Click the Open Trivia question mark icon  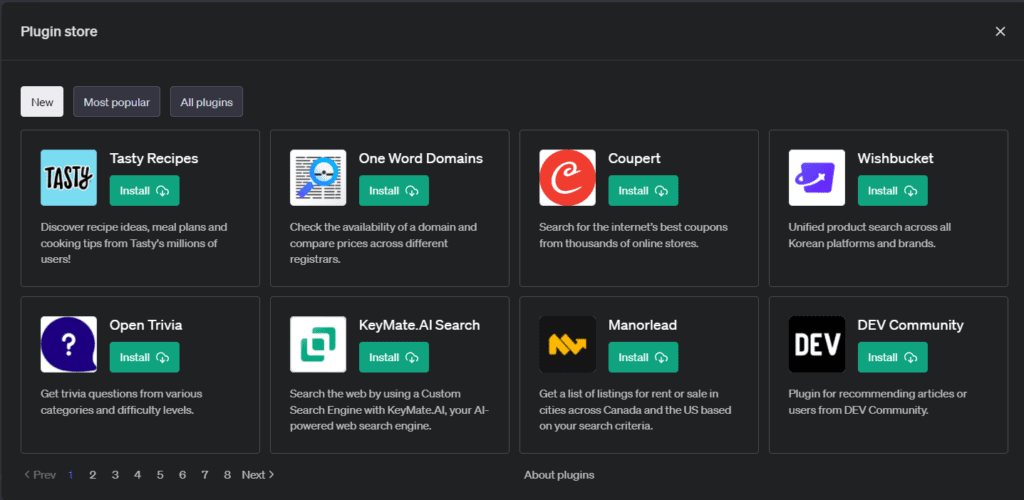(69, 344)
